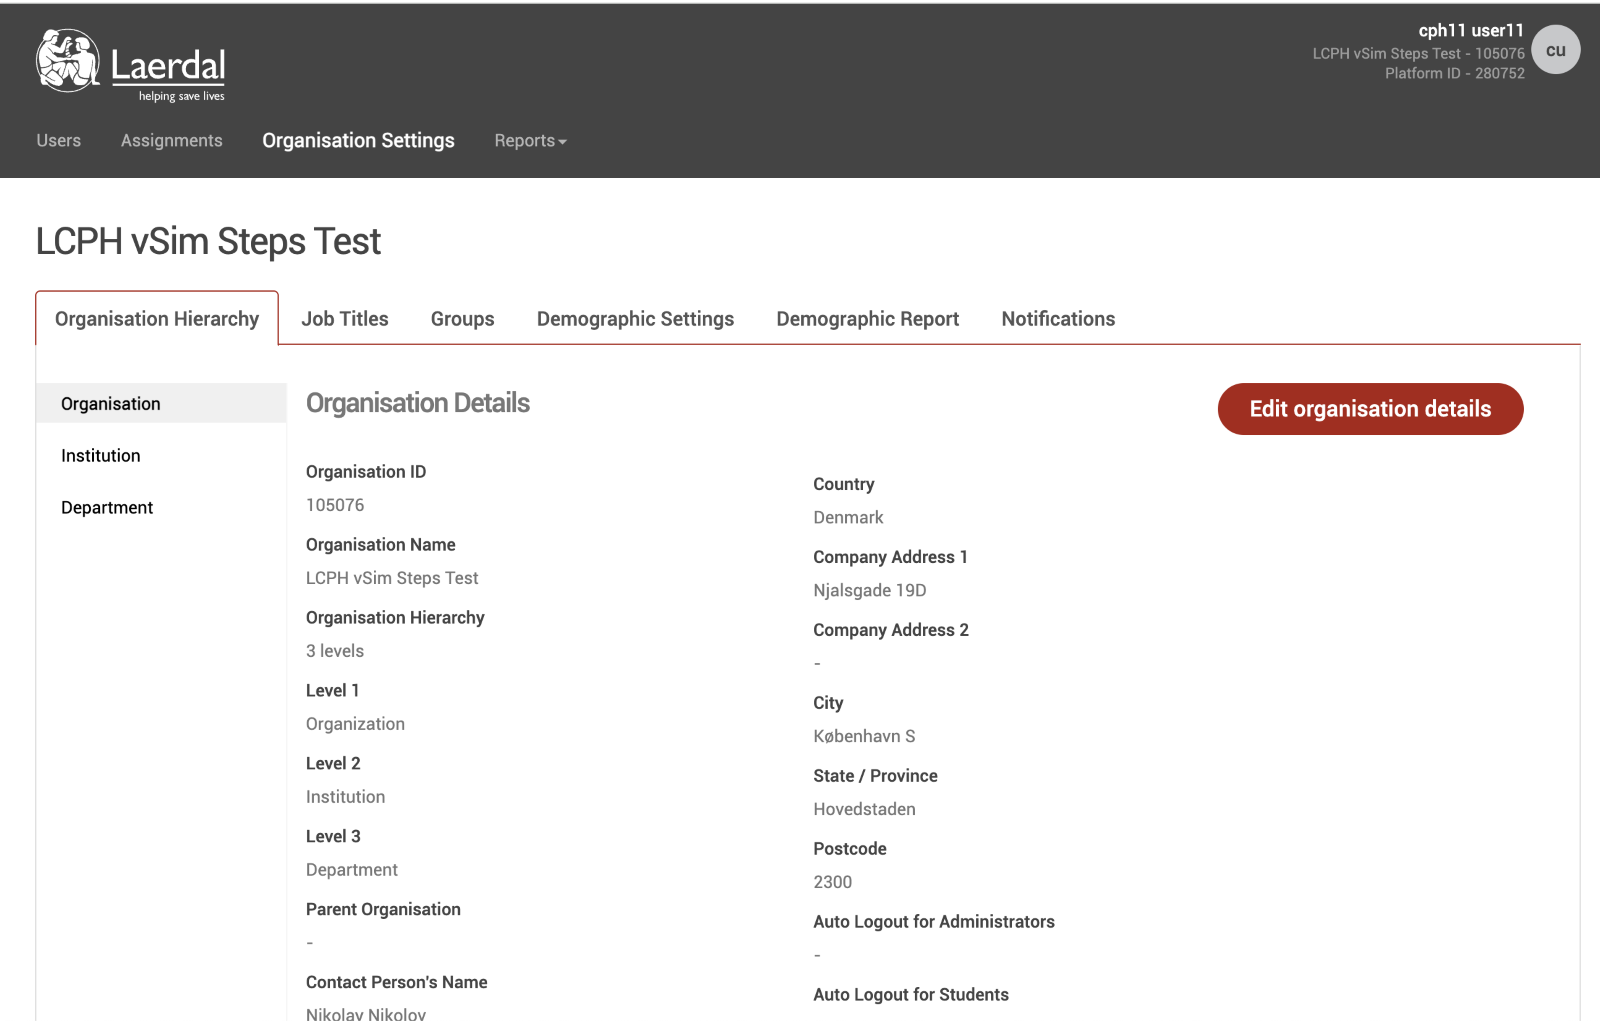Click the LCPH vSim Steps Test heading

coord(208,242)
